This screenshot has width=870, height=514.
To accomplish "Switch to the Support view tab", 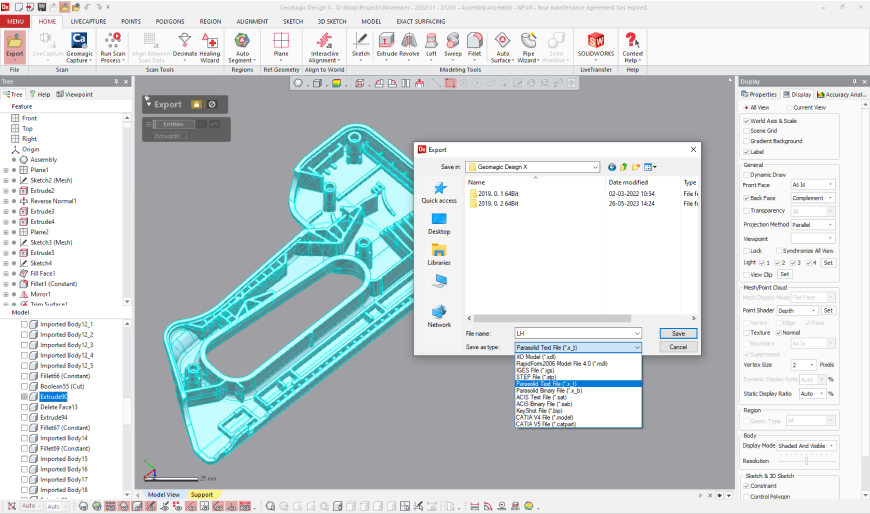I will (201, 495).
